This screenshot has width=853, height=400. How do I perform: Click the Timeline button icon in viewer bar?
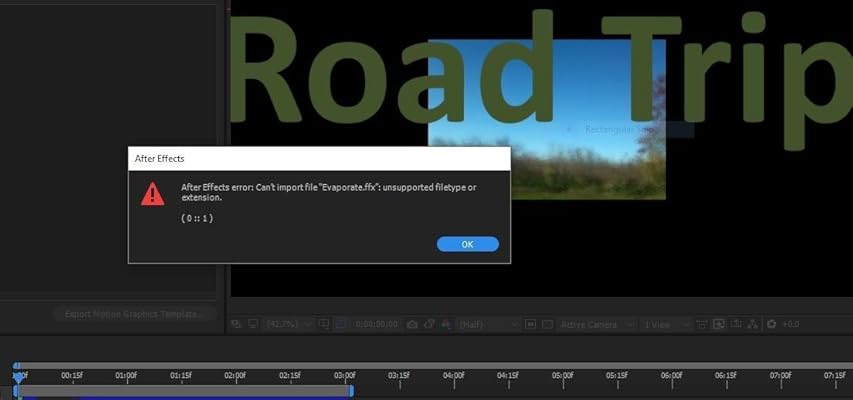point(735,324)
